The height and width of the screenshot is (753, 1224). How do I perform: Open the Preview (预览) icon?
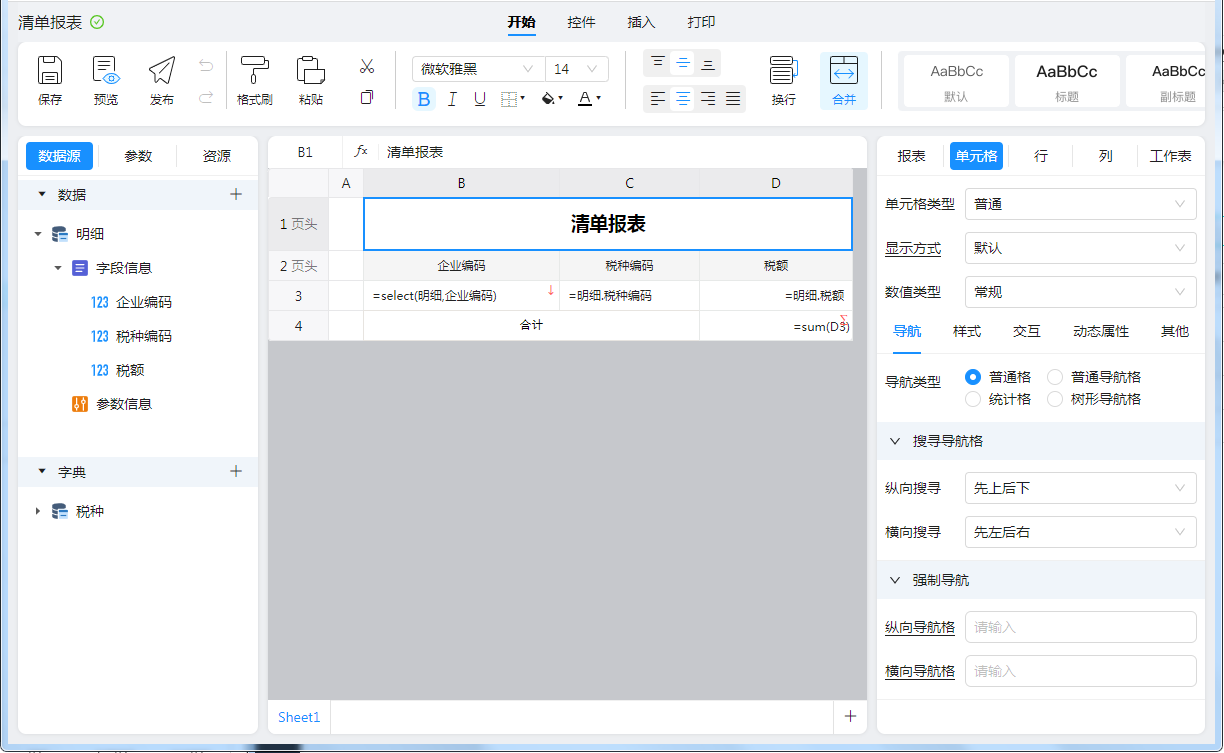105,71
